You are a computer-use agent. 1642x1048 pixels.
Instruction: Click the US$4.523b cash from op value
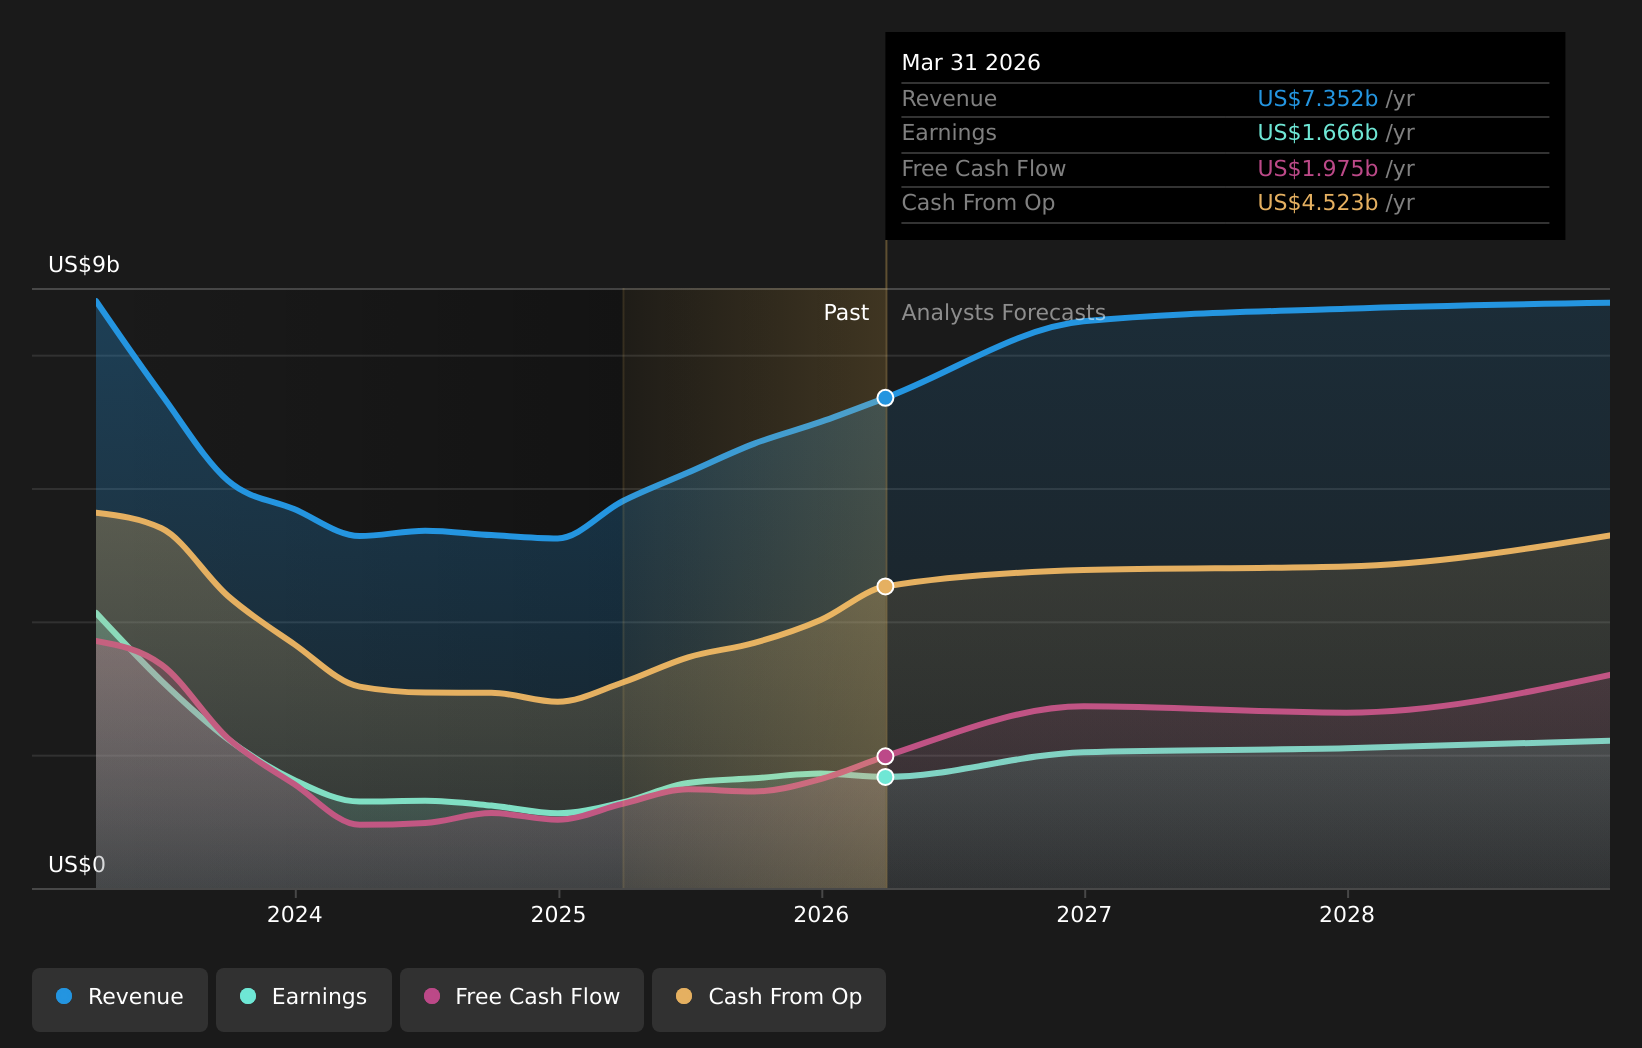coord(1318,203)
